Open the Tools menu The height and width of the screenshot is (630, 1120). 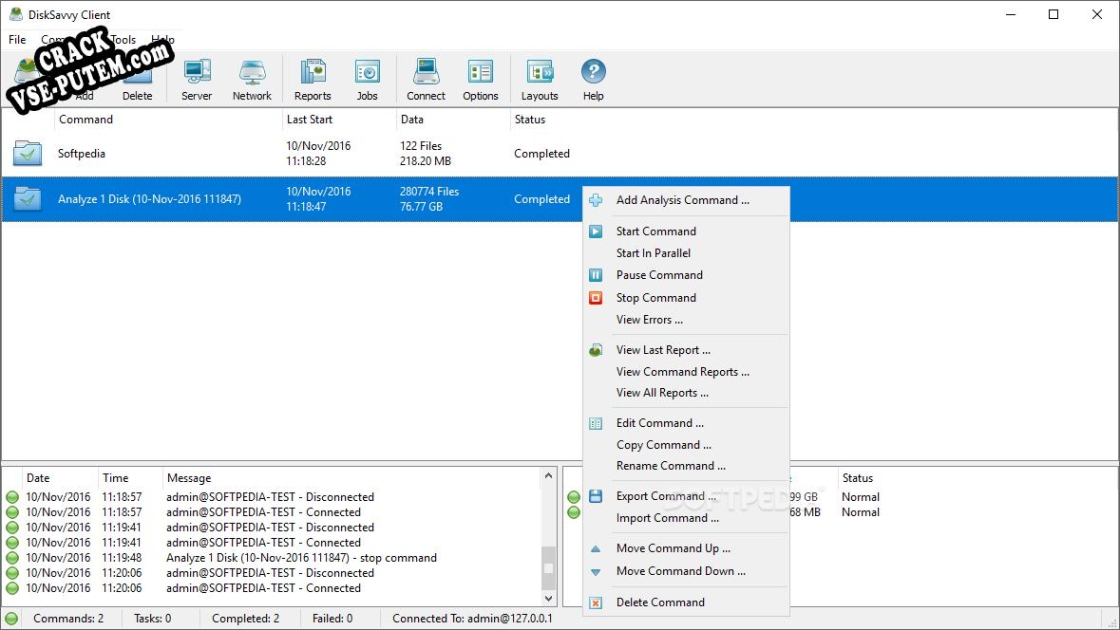122,39
